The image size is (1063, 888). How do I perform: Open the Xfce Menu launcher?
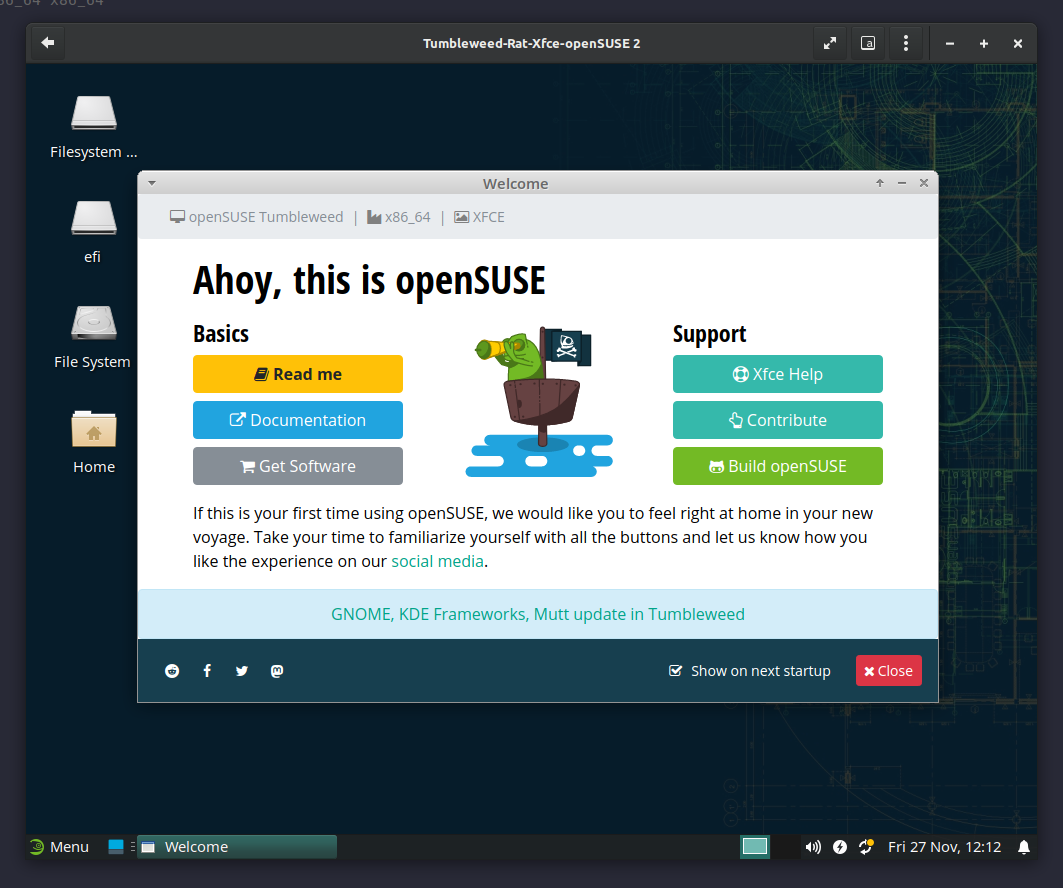click(59, 847)
